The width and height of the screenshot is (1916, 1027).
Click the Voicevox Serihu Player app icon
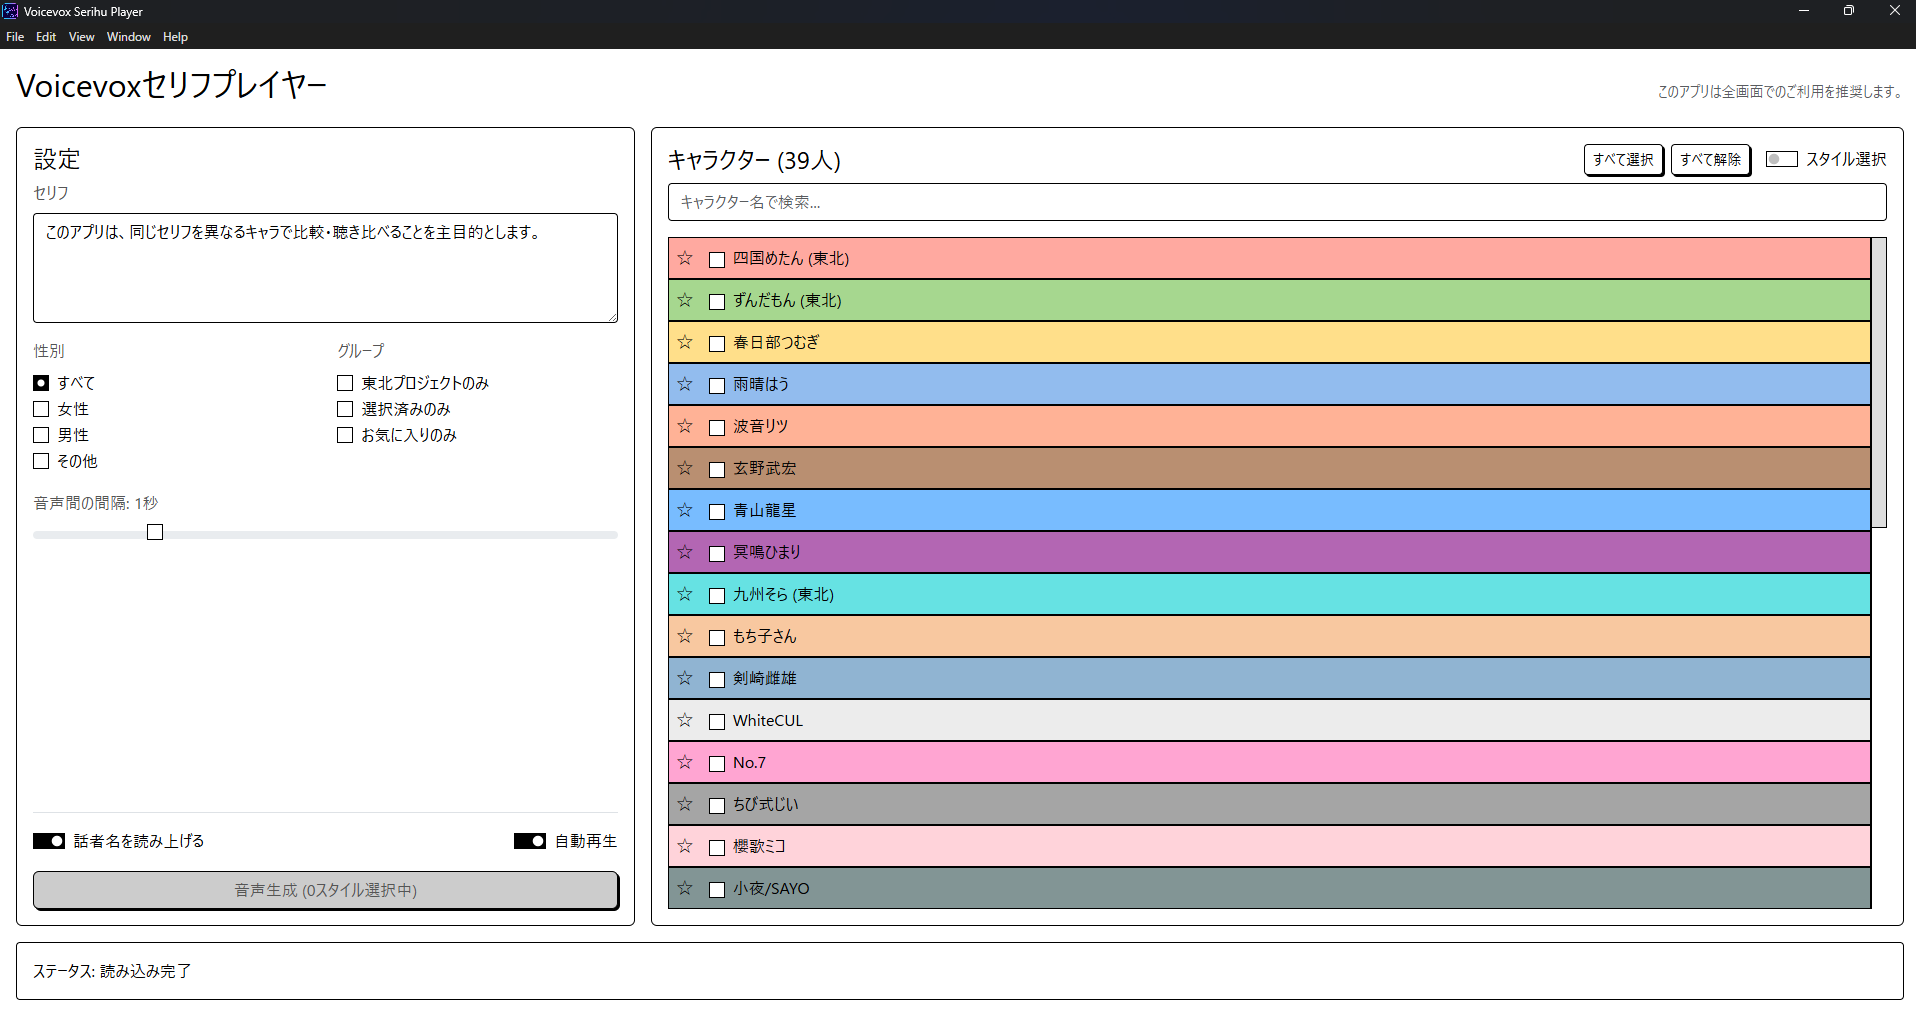[x=10, y=11]
